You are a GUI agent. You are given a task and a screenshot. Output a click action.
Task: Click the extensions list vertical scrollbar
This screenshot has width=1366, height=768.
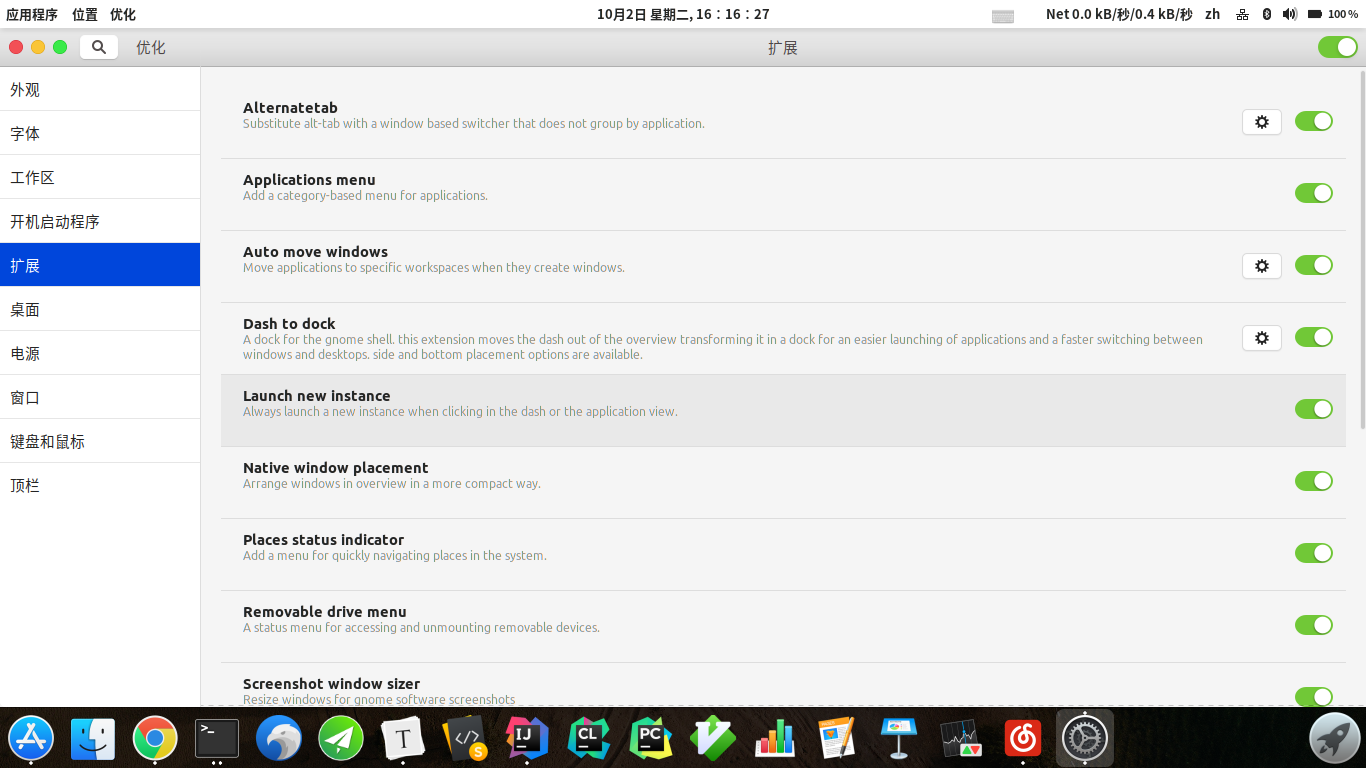click(x=1361, y=250)
